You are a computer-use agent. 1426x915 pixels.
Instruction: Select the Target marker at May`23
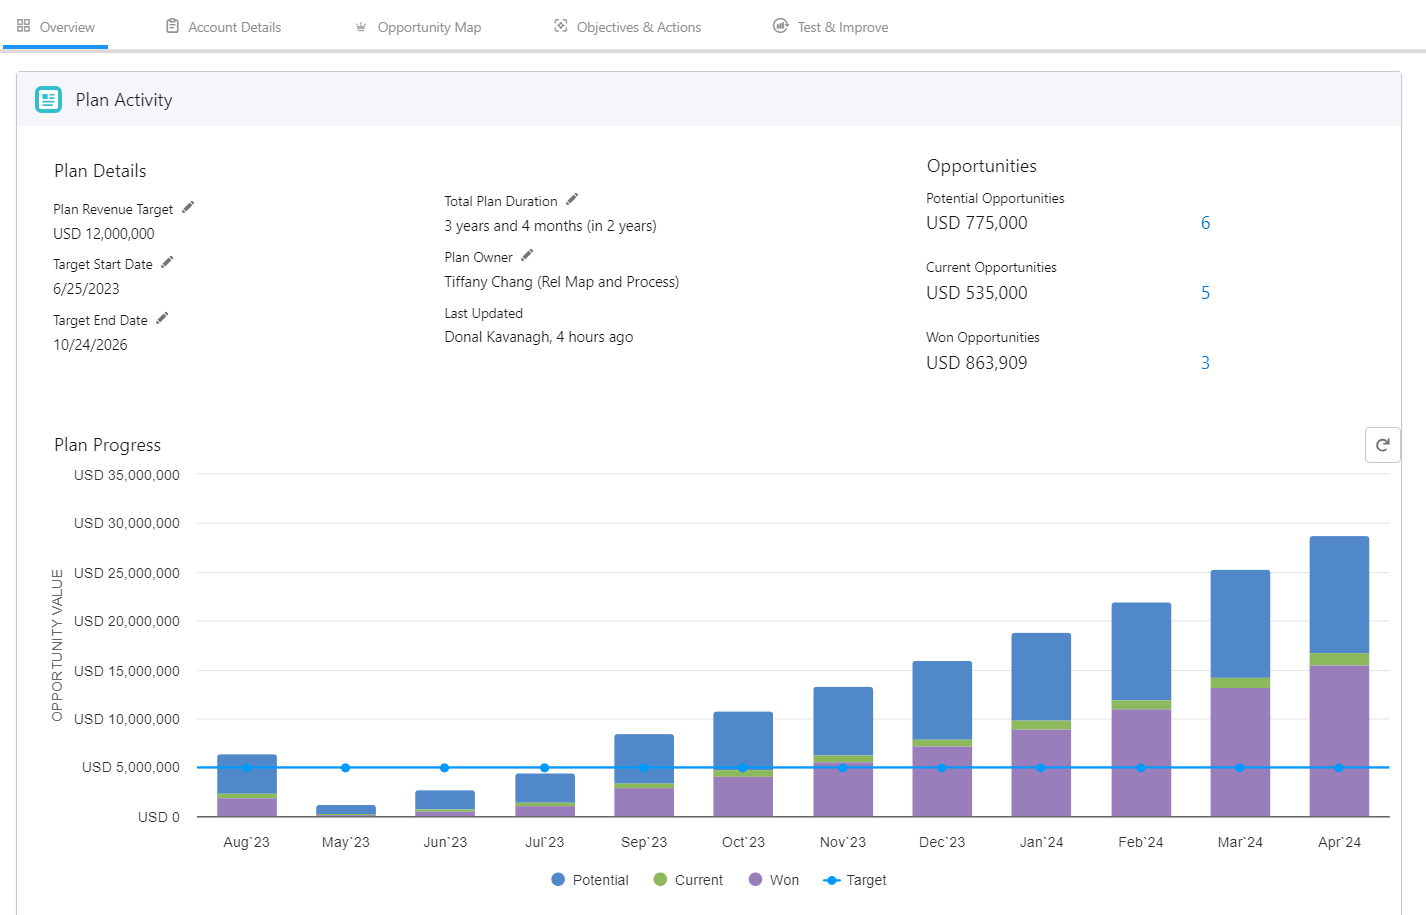pos(345,768)
